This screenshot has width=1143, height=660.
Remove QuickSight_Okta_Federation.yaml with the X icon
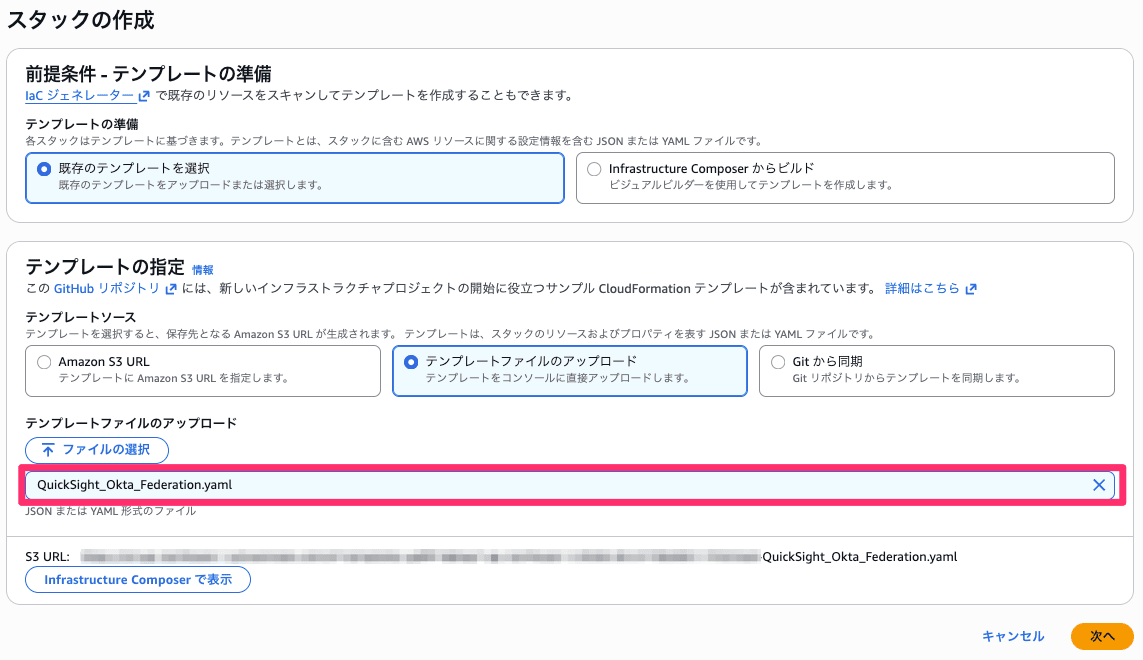1098,485
